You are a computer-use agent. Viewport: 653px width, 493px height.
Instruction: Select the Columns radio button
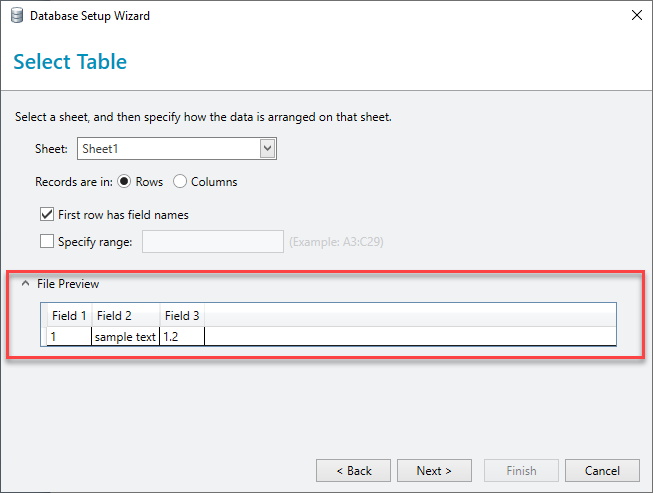pyautogui.click(x=180, y=182)
